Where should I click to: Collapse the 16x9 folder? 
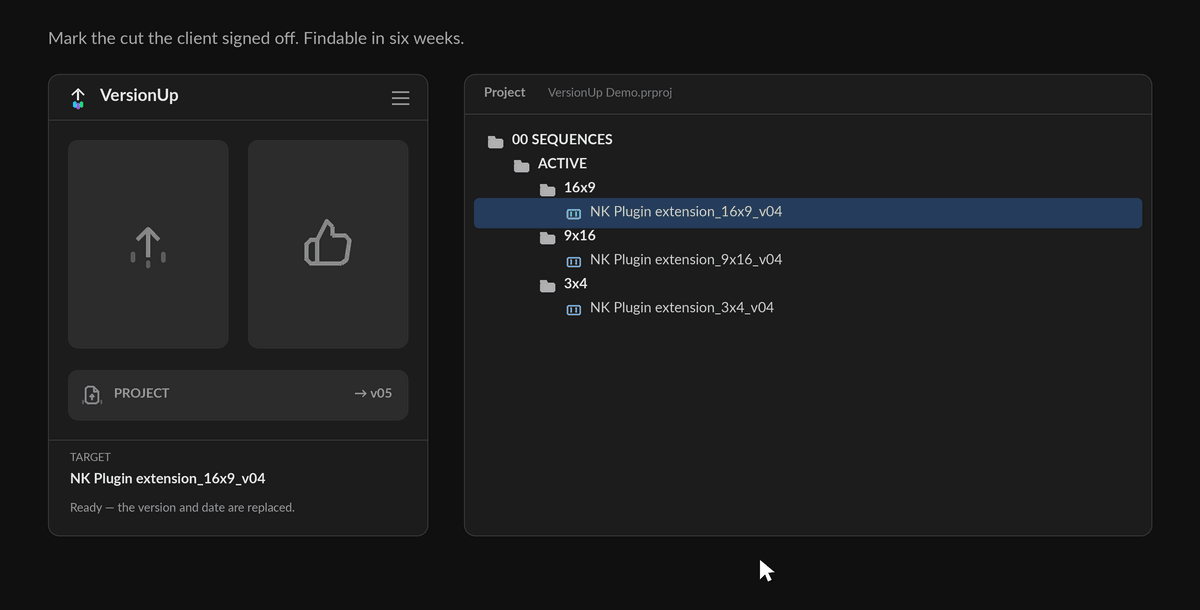547,189
